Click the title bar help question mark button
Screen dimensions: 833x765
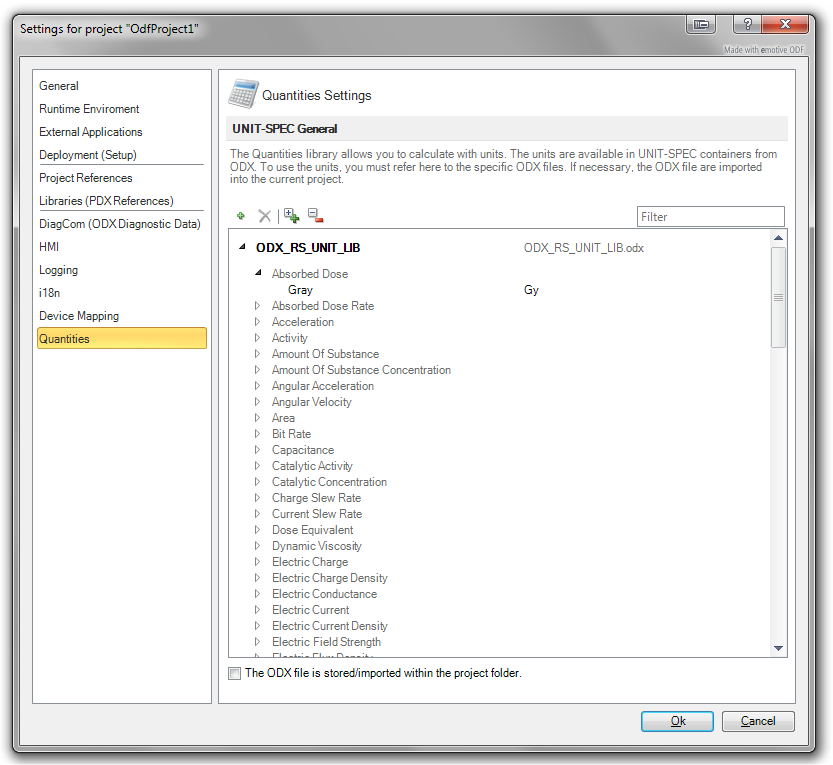[747, 24]
